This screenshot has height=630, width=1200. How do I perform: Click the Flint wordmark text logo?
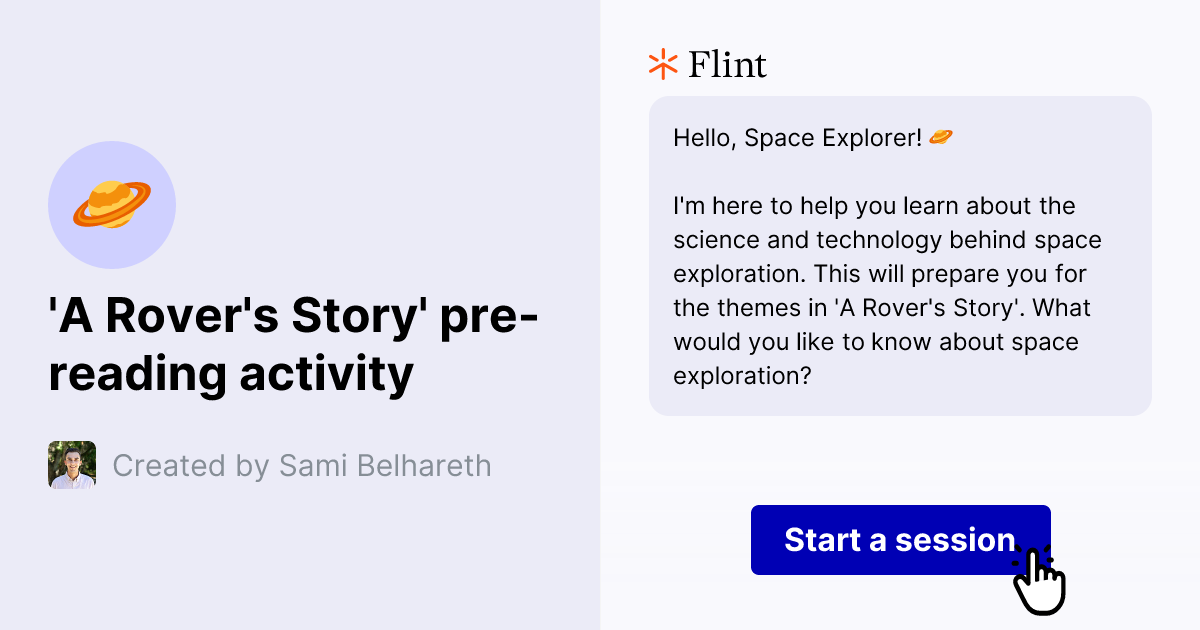(726, 64)
